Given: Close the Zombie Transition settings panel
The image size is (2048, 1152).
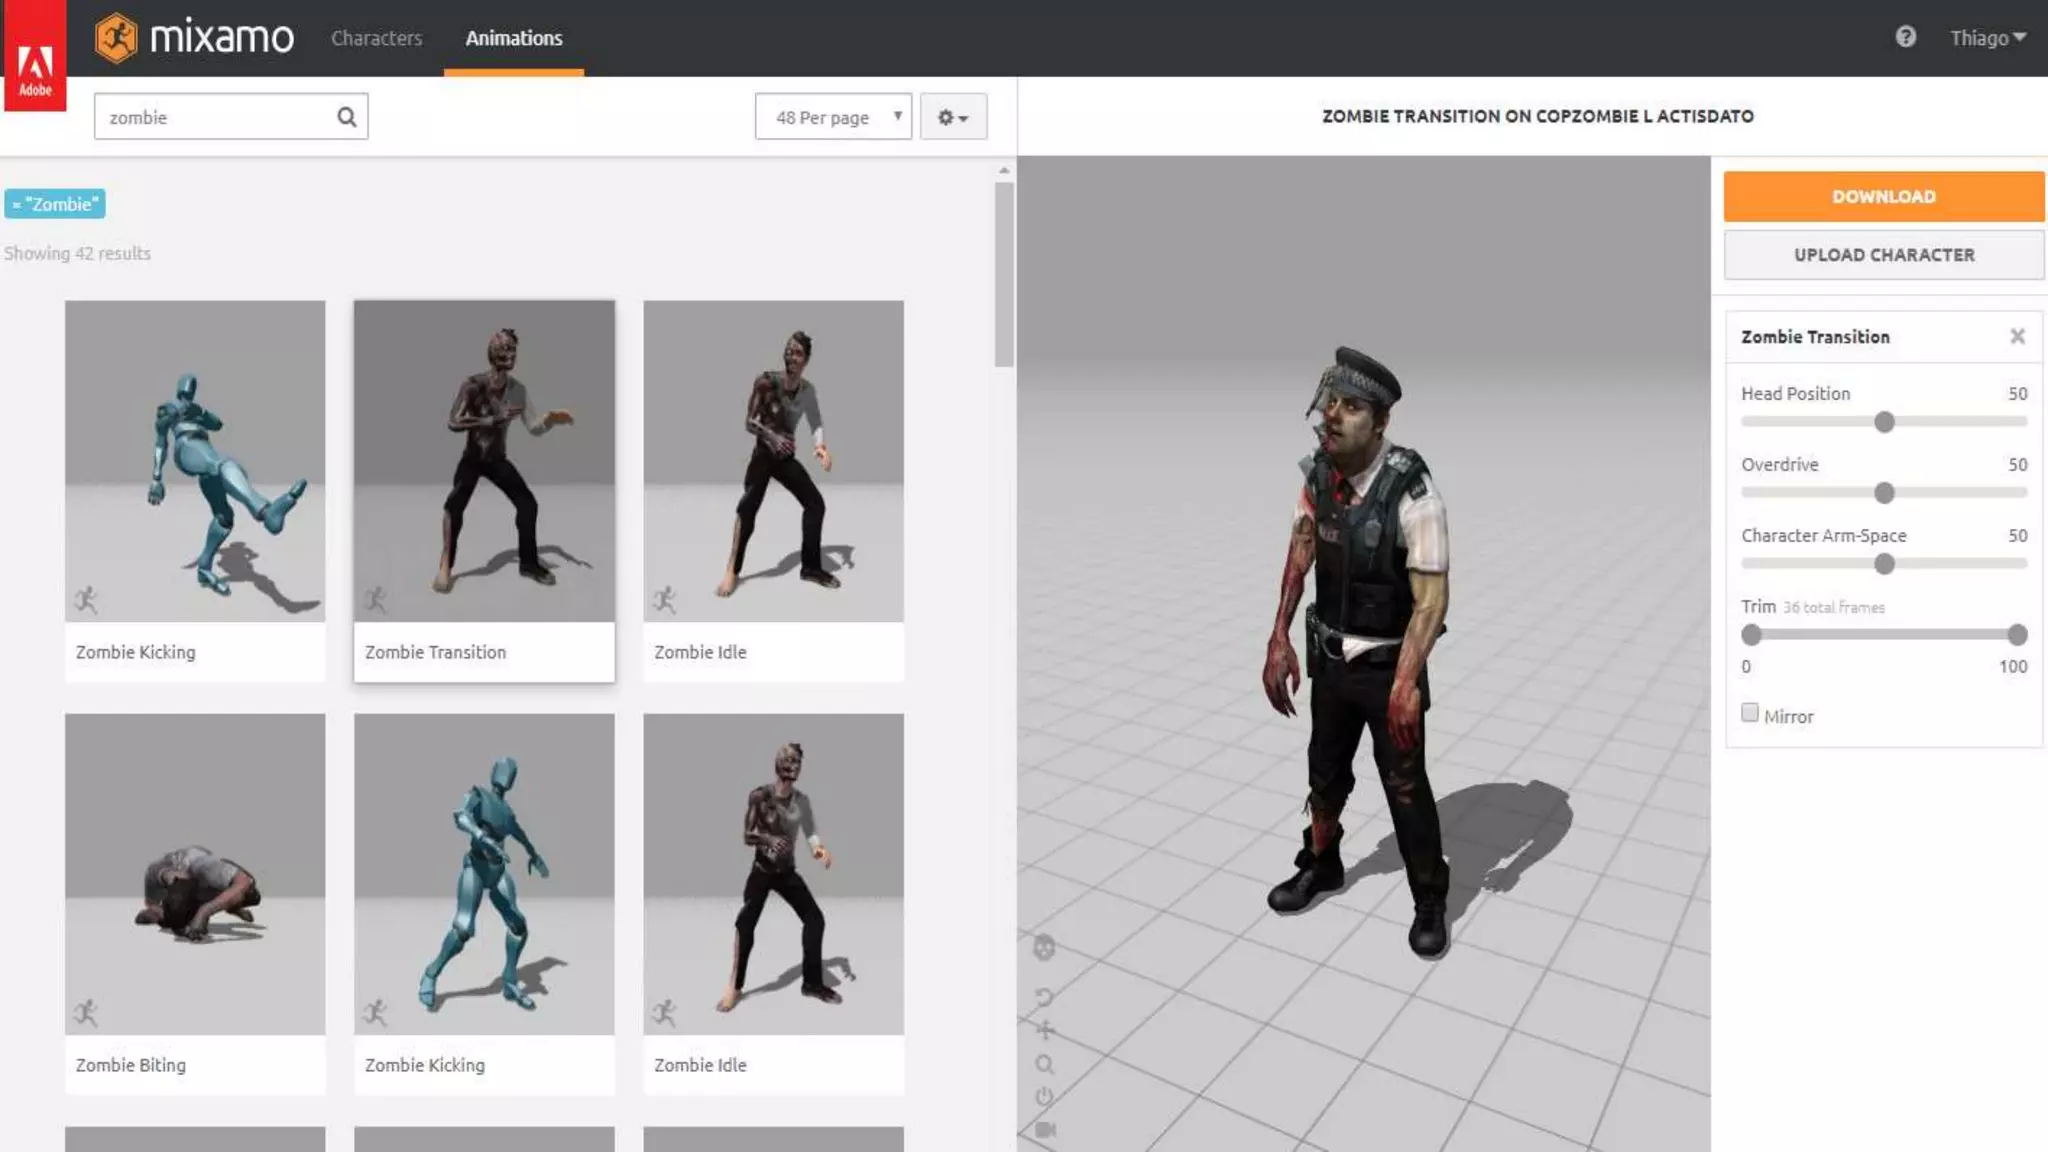Looking at the screenshot, I should 2017,337.
